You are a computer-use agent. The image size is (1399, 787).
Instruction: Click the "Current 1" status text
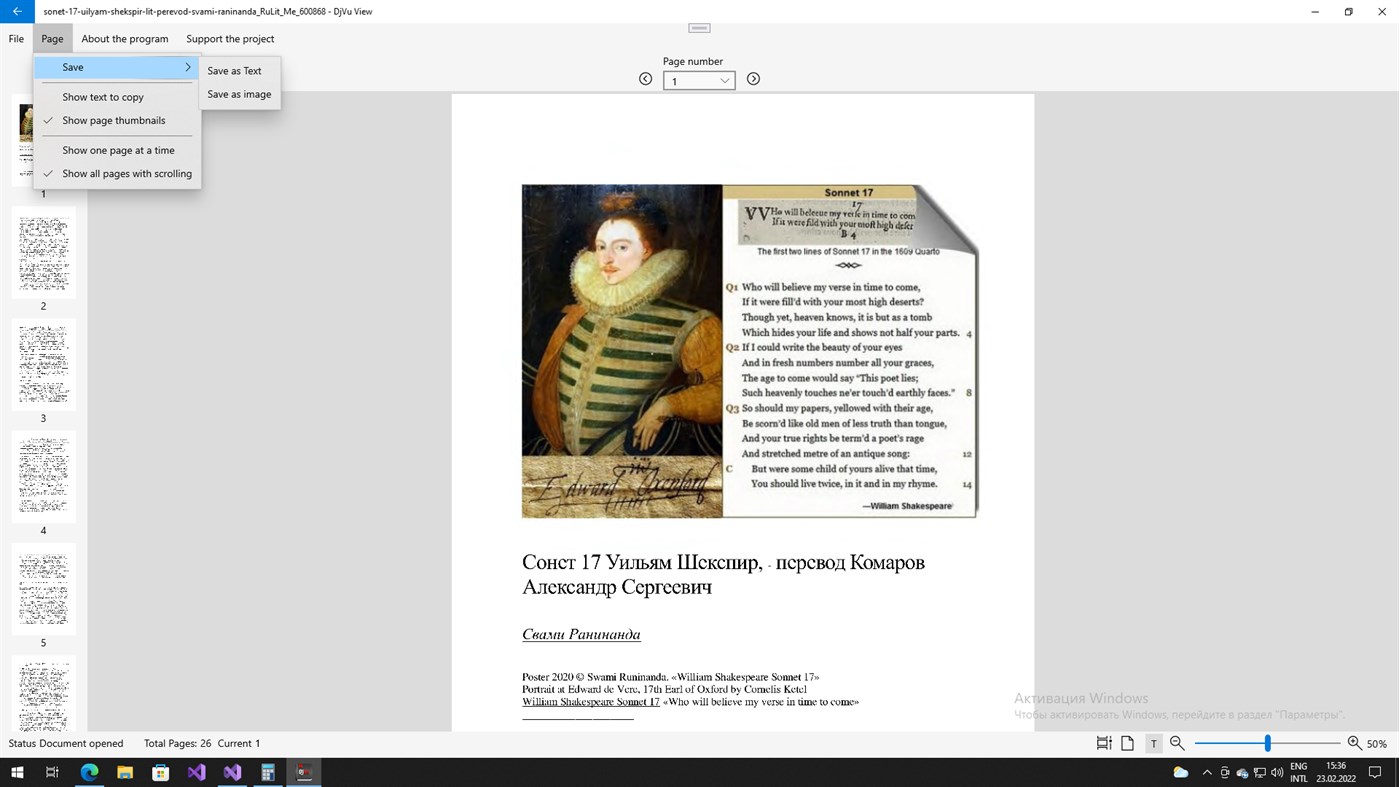coord(239,743)
